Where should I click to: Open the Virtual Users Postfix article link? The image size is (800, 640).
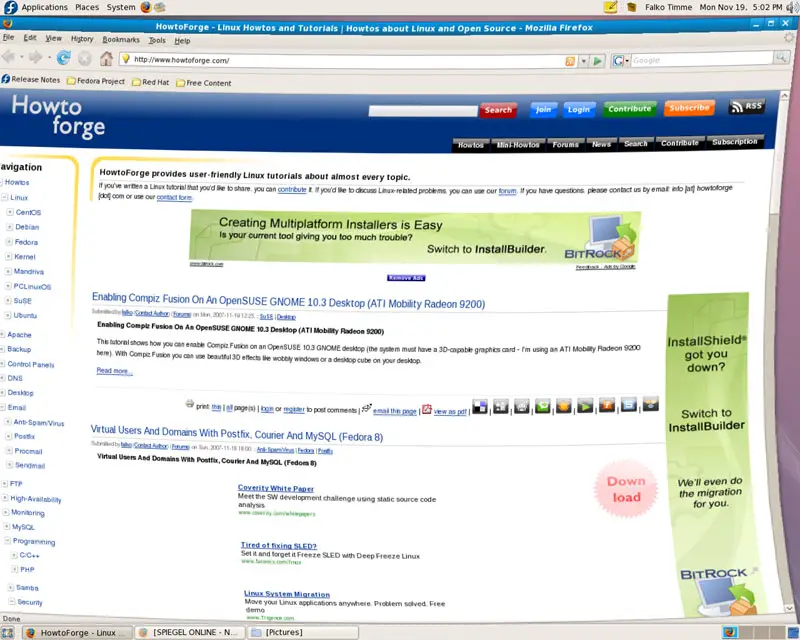(237, 433)
